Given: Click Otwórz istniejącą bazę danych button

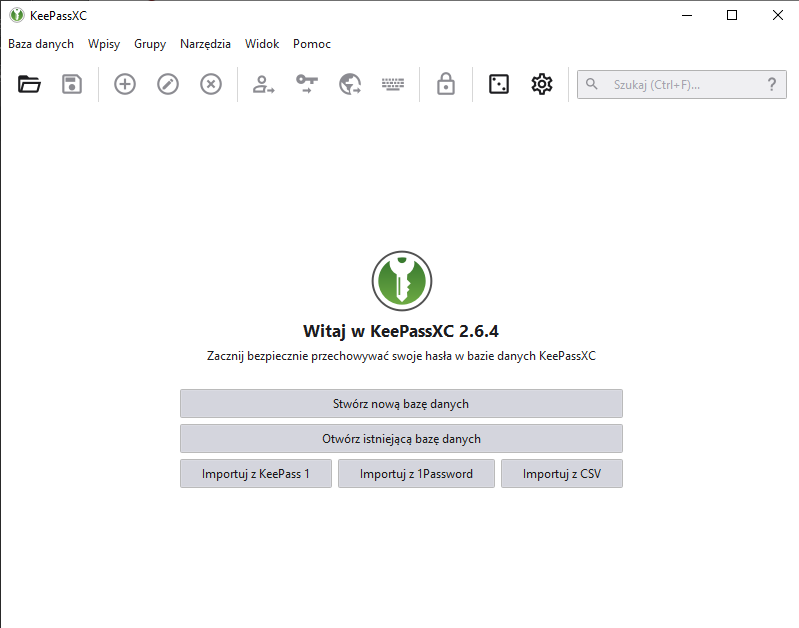Looking at the screenshot, I should [x=401, y=439].
